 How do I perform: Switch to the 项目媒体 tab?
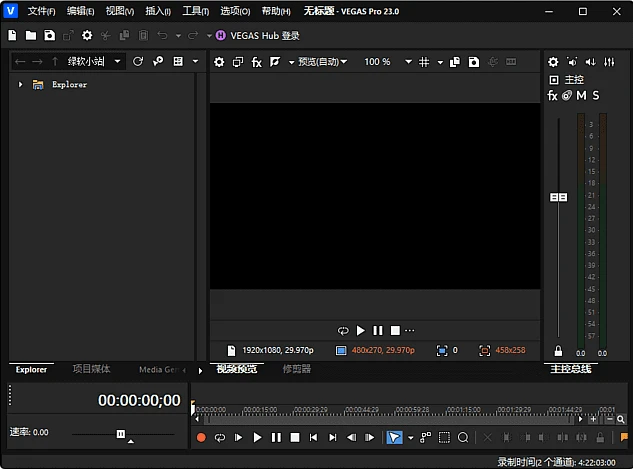(x=91, y=369)
